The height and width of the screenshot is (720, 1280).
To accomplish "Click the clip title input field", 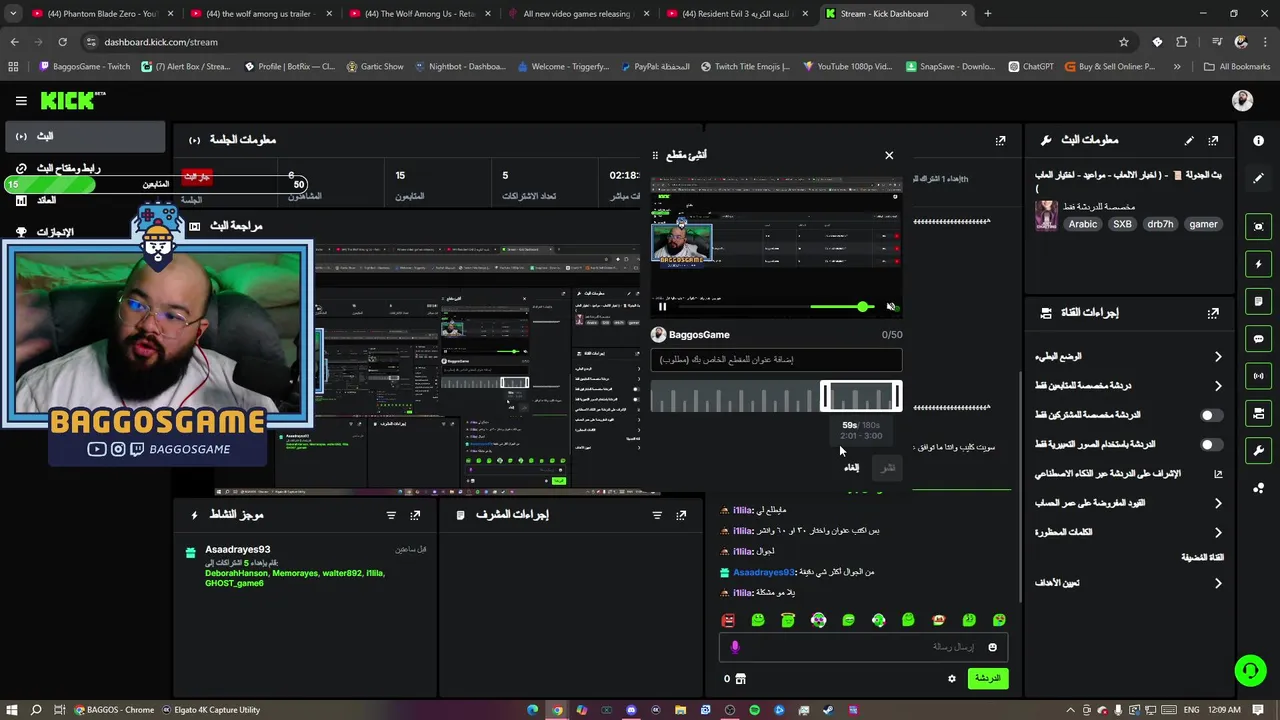I will point(776,360).
